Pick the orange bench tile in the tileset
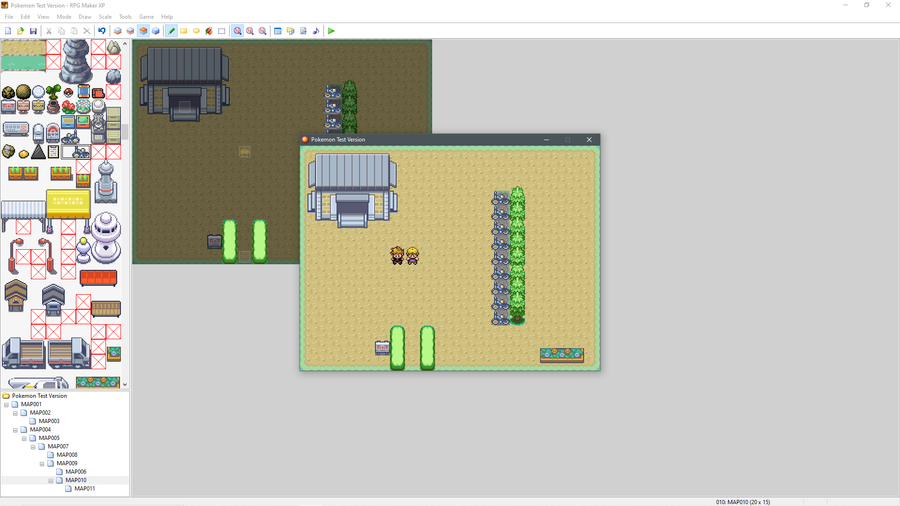 click(x=98, y=278)
